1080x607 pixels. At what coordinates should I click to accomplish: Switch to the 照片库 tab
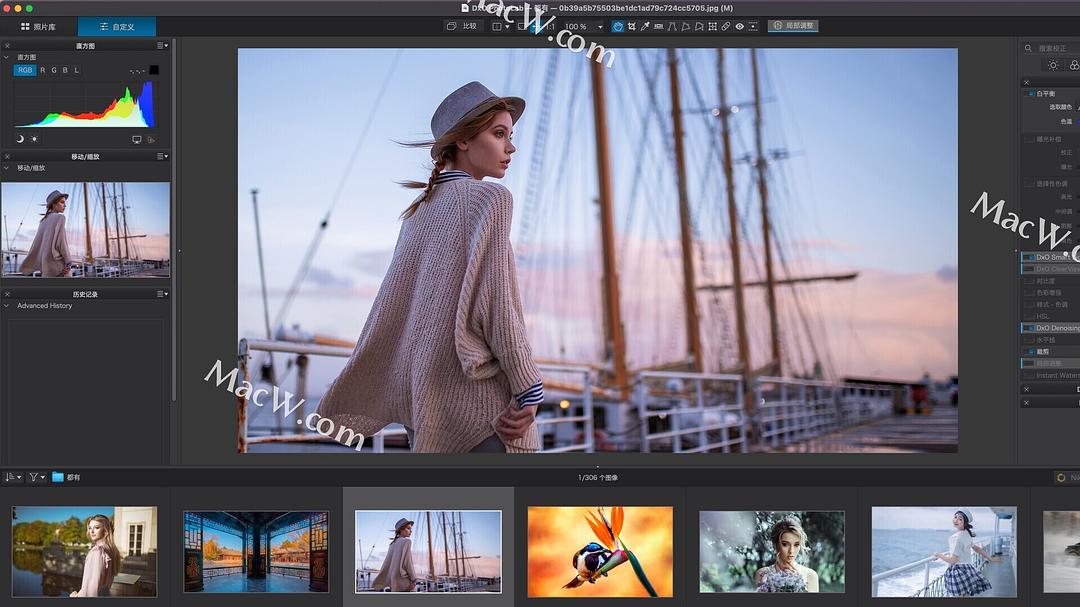pos(39,27)
